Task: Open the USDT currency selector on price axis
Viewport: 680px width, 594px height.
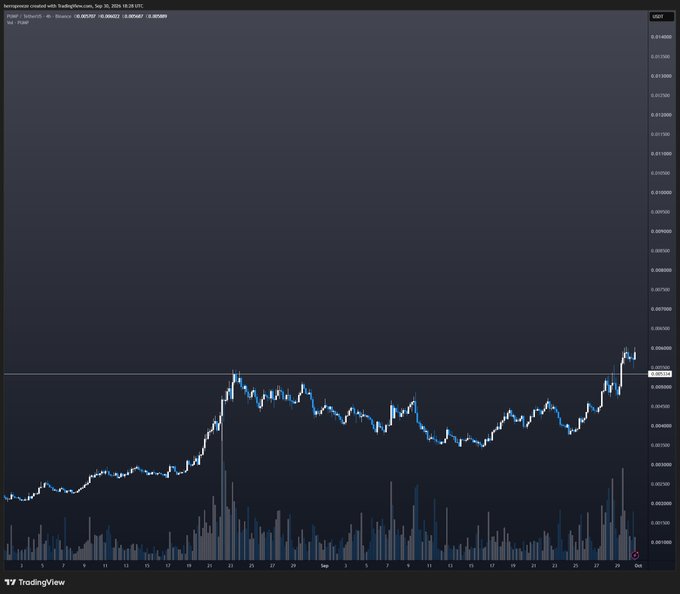Action: coord(660,17)
